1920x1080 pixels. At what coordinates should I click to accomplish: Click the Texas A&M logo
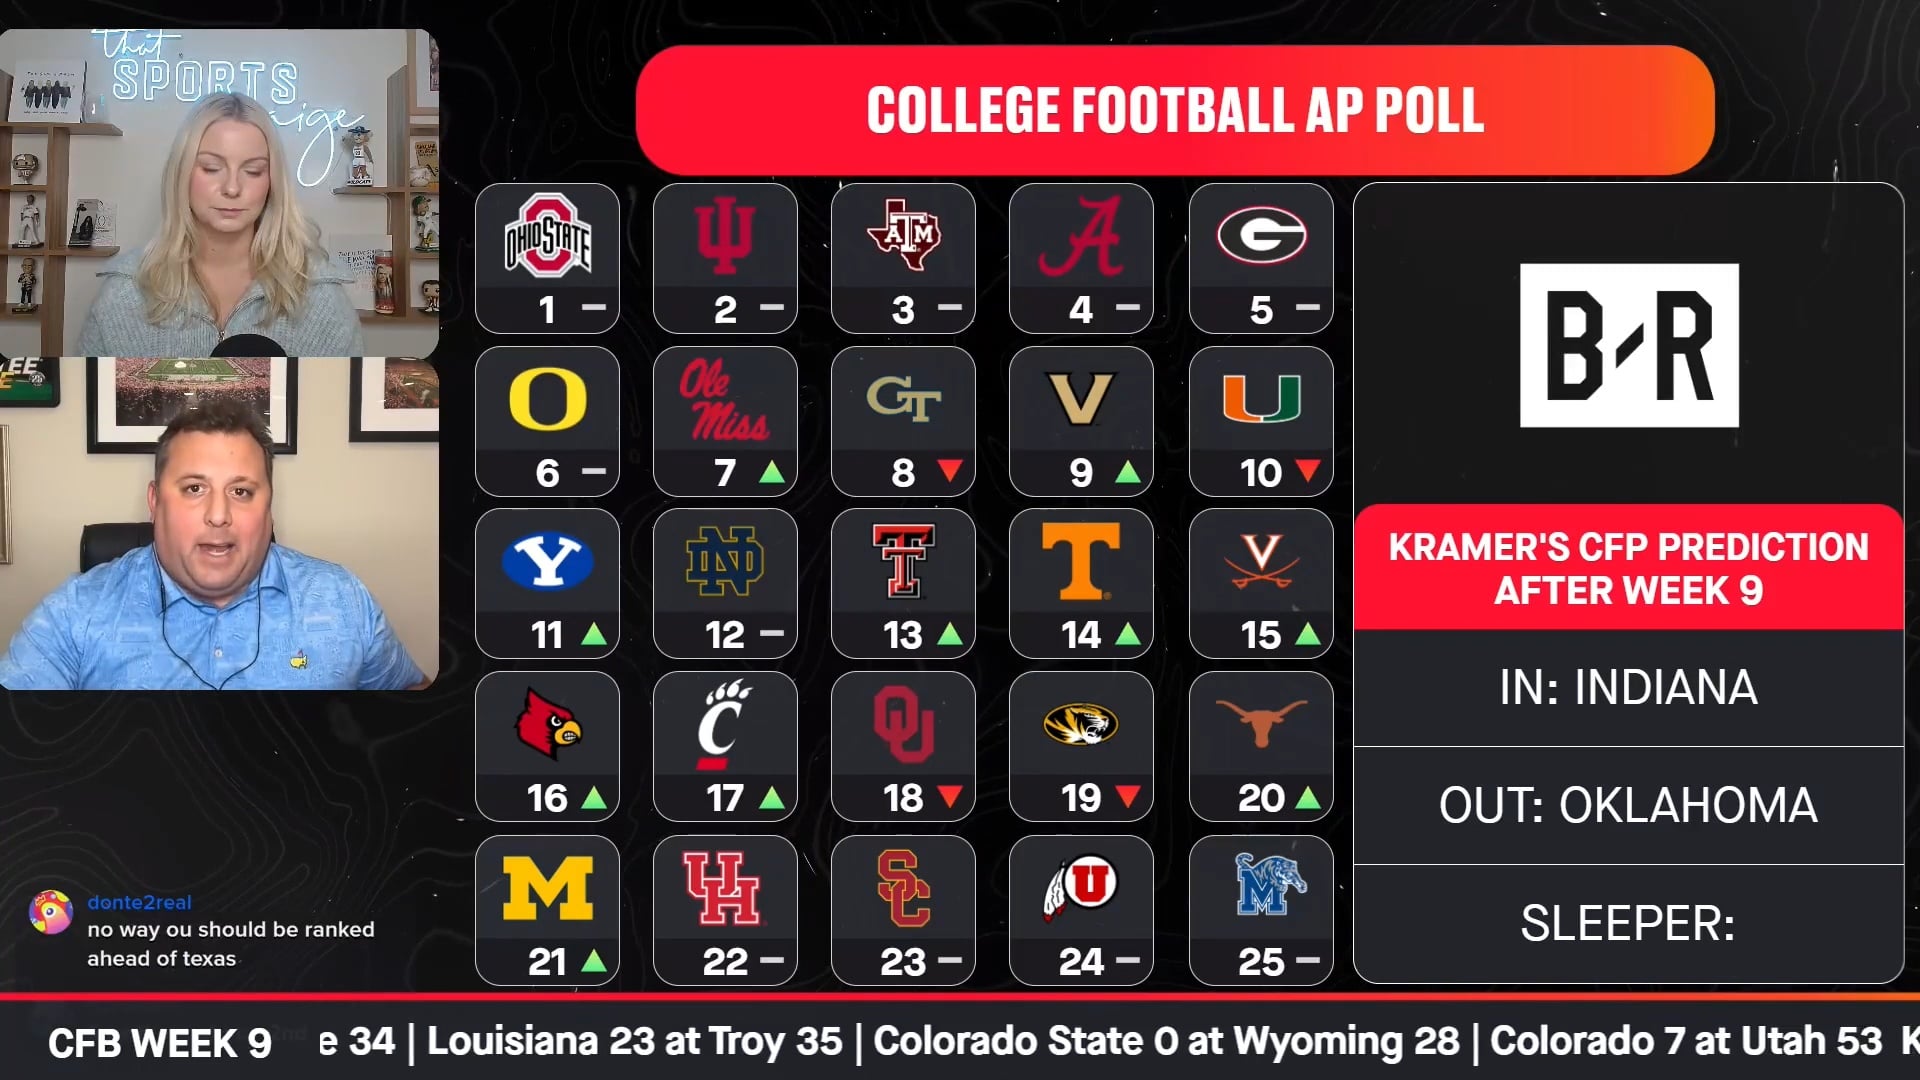(903, 234)
